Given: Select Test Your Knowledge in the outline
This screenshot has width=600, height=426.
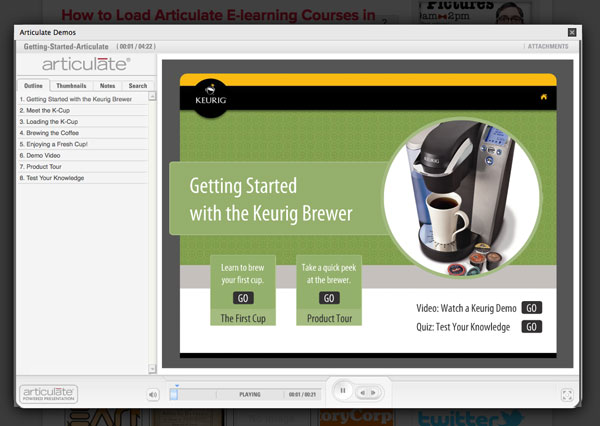Looking at the screenshot, I should 83,178.
